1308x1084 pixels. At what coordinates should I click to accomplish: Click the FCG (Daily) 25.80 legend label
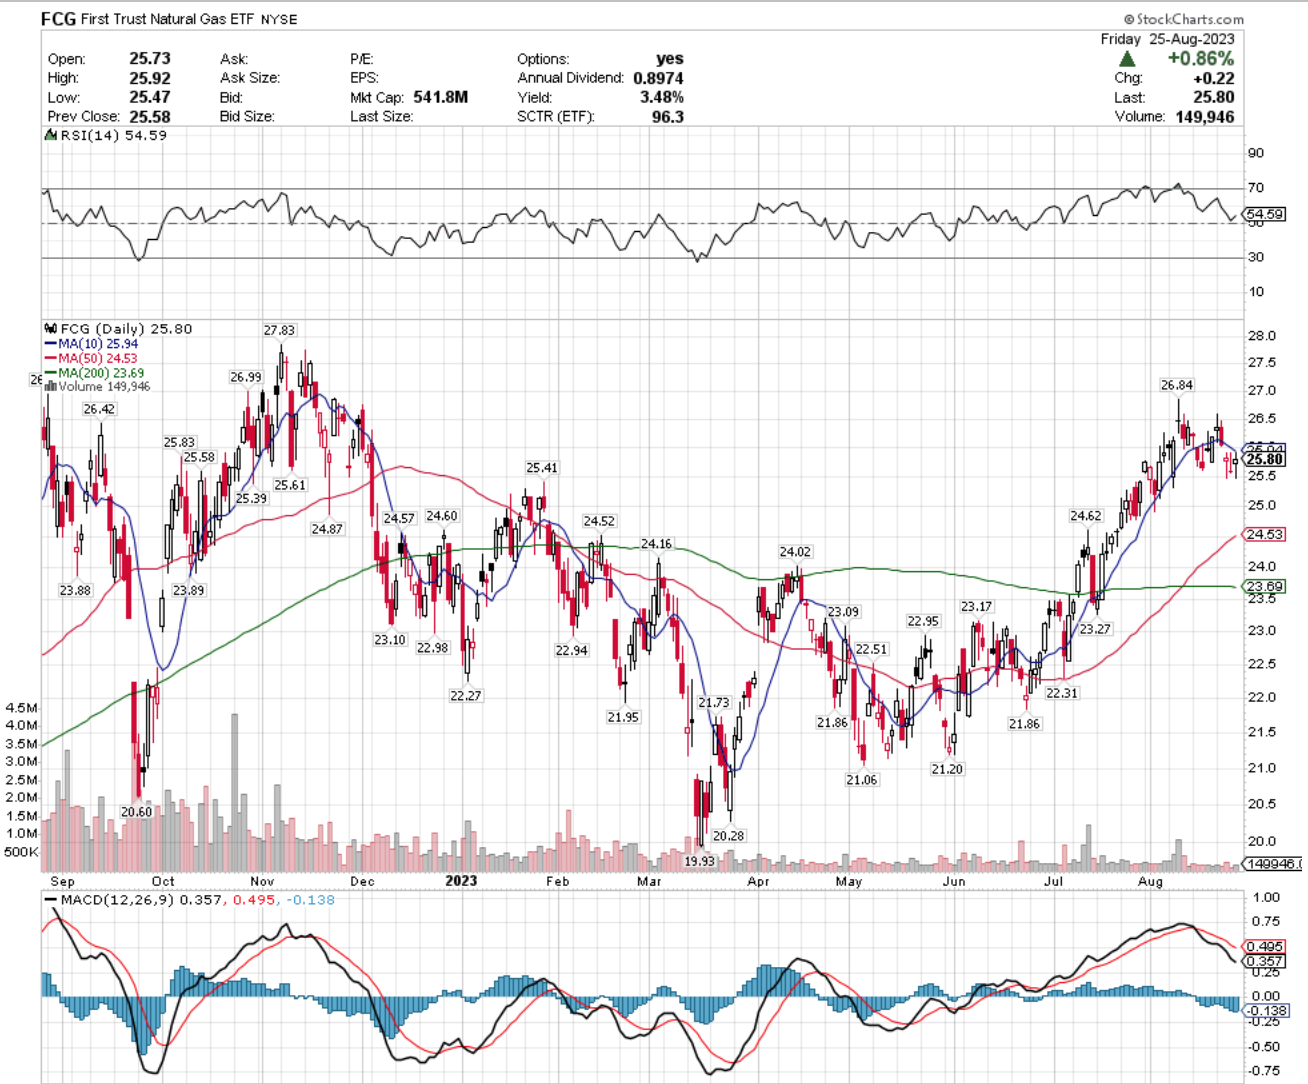click(119, 328)
